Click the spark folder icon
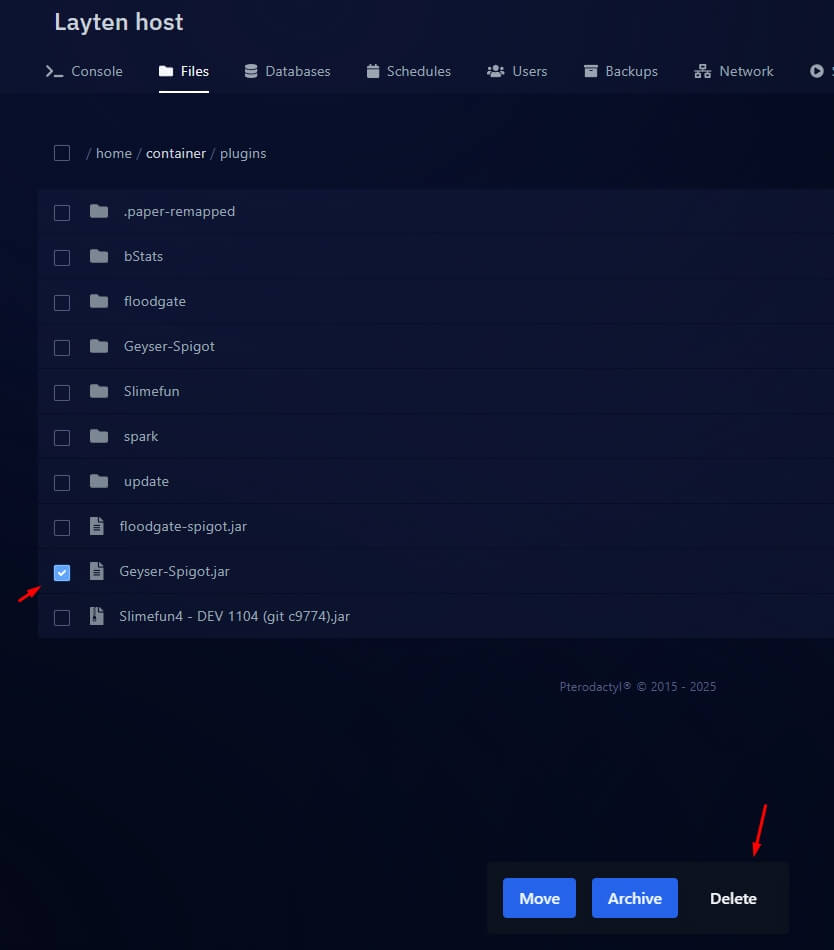 point(98,436)
